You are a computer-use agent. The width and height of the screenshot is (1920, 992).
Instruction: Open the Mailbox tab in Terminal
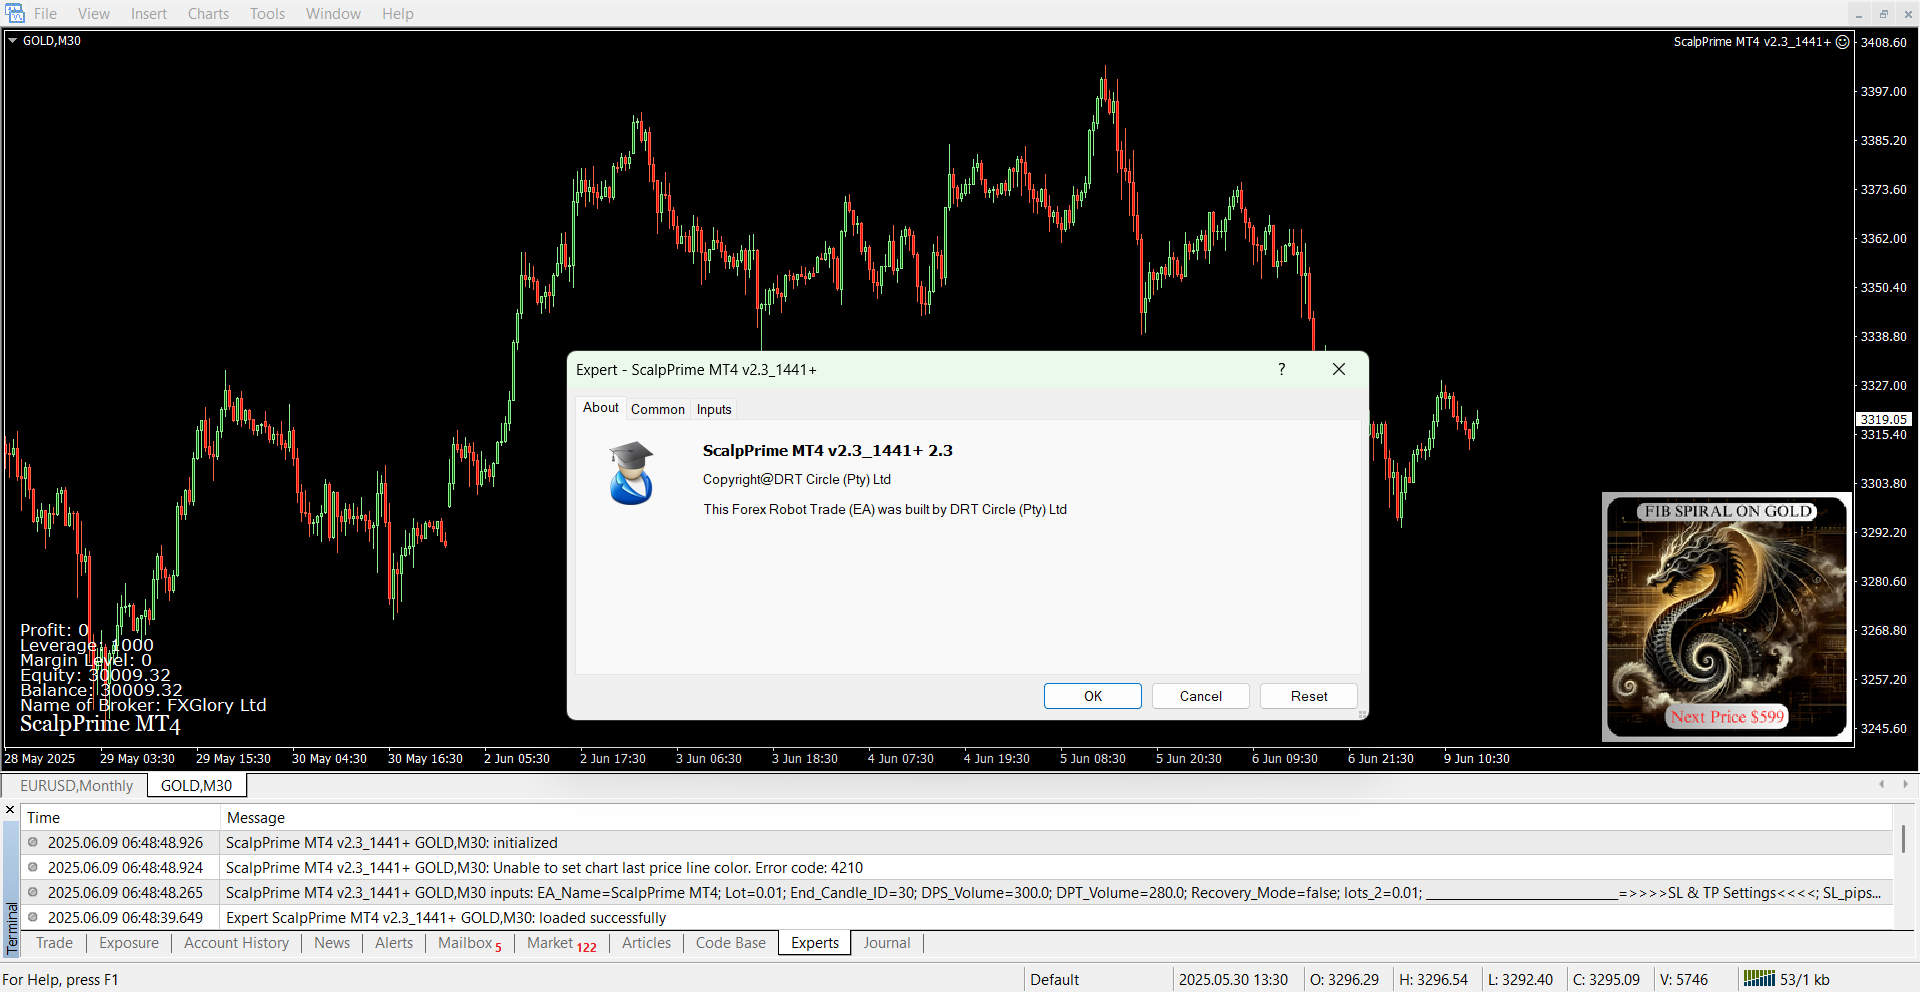(469, 943)
